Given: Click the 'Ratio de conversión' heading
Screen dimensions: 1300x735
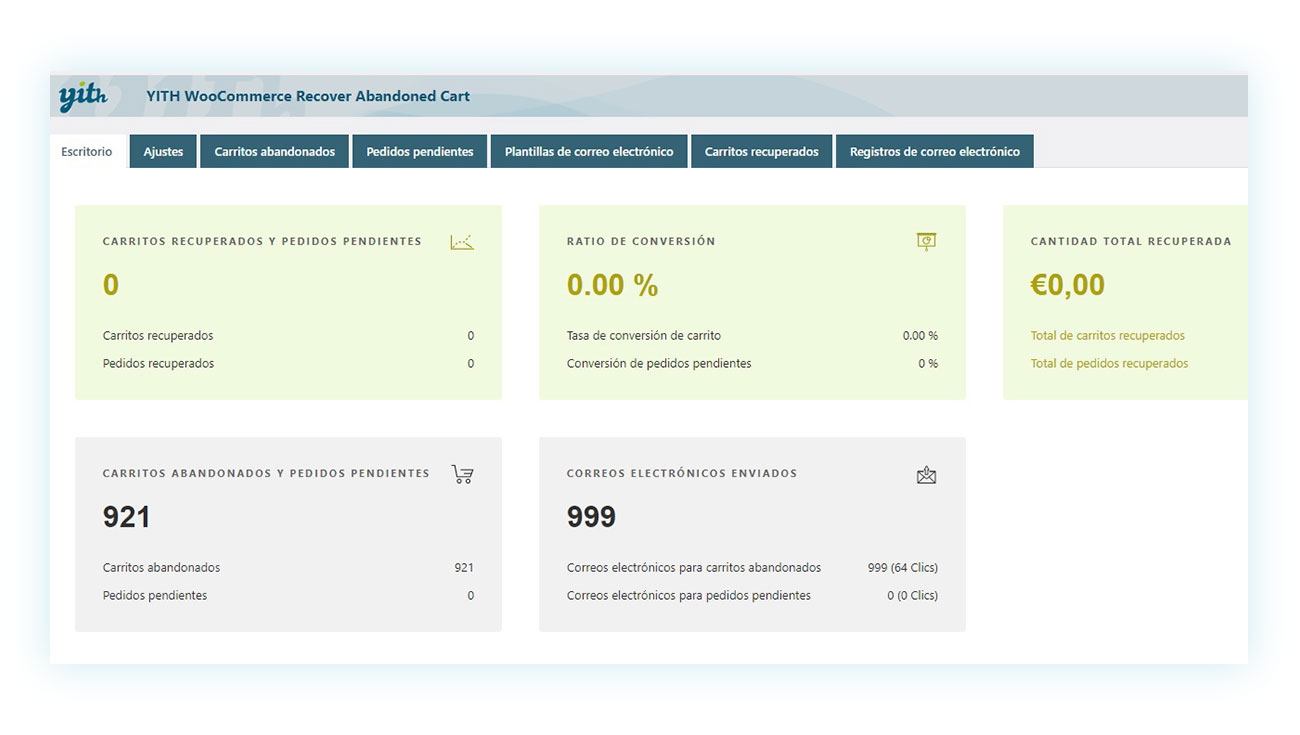Looking at the screenshot, I should click(641, 241).
